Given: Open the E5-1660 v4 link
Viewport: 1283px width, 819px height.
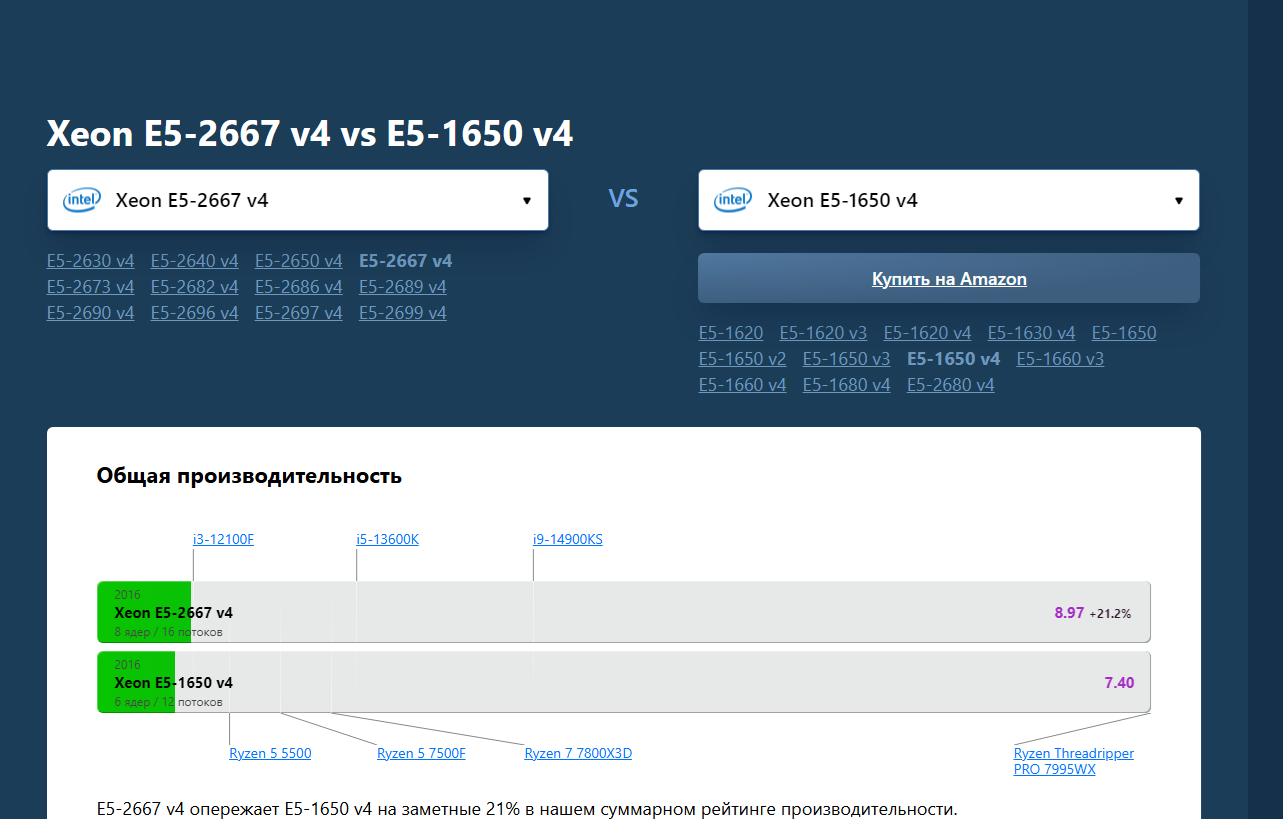Looking at the screenshot, I should pyautogui.click(x=742, y=385).
